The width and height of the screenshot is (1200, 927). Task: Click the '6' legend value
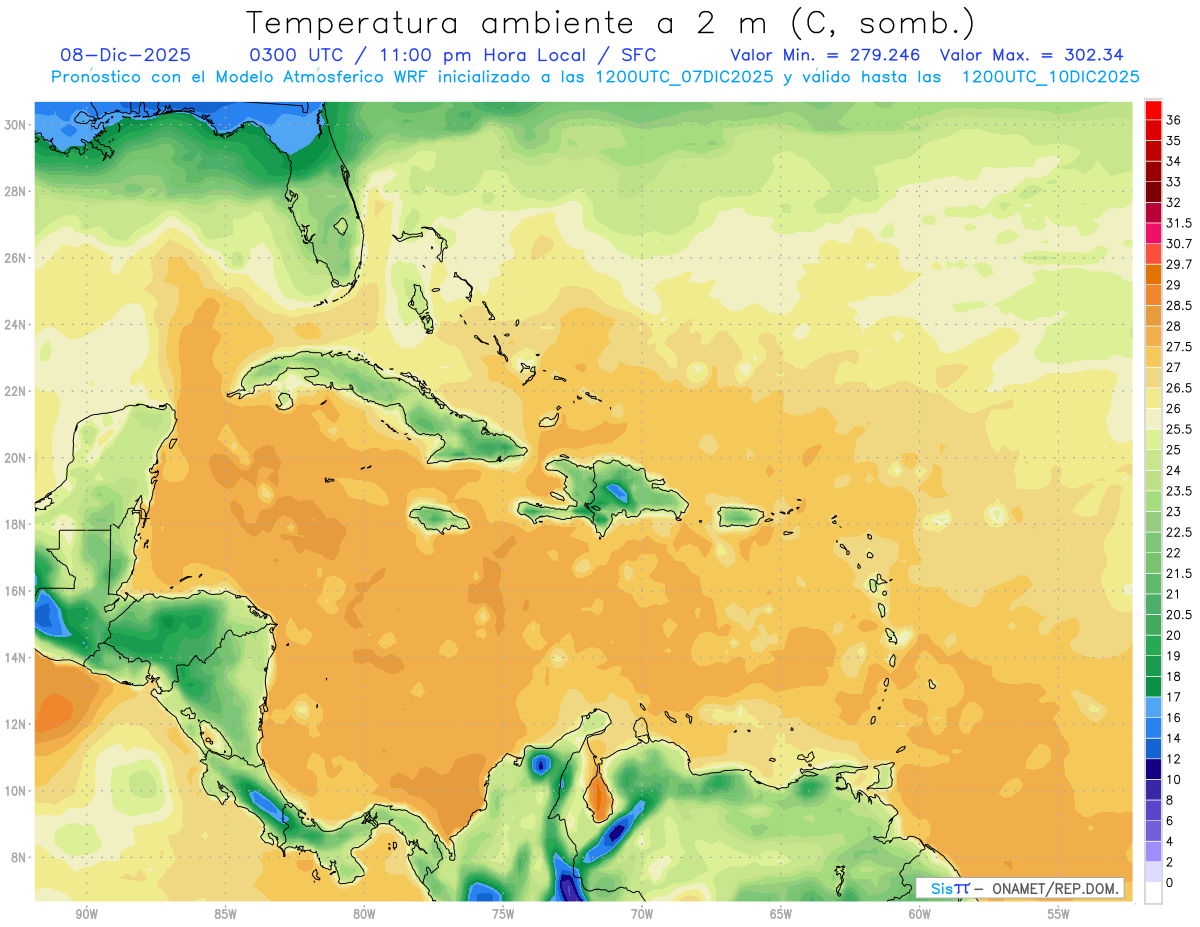1170,821
